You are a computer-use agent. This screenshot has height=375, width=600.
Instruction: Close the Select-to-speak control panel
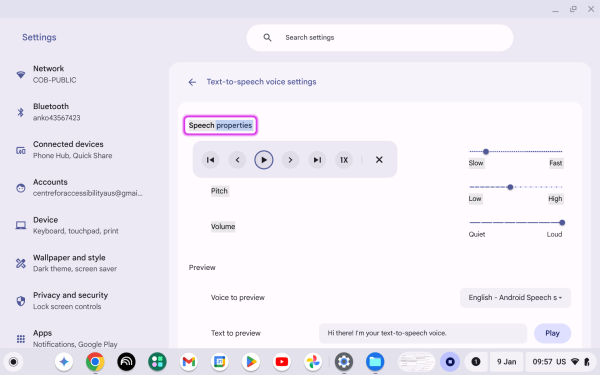tap(379, 160)
